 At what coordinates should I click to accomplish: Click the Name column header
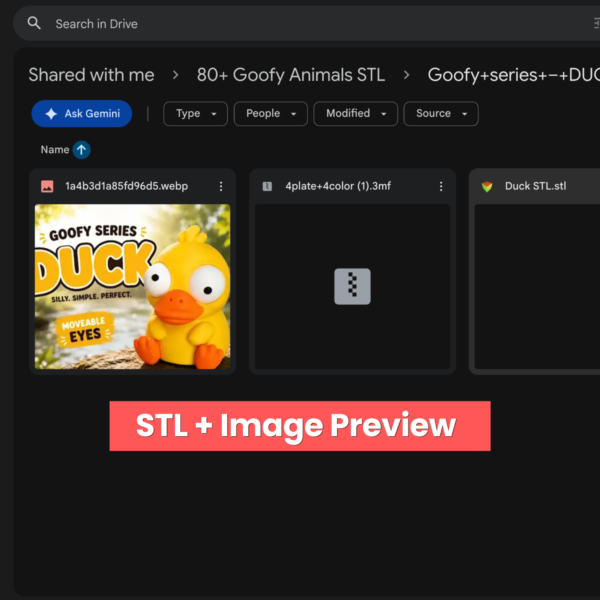click(x=55, y=150)
